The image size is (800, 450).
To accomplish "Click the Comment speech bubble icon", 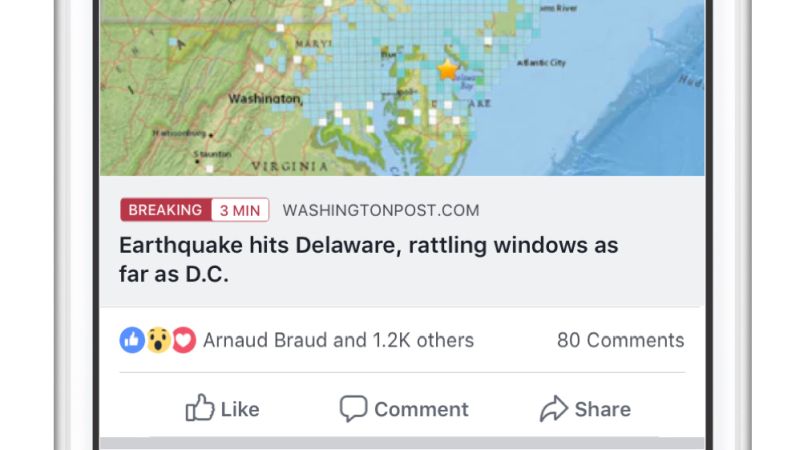I will pos(353,408).
